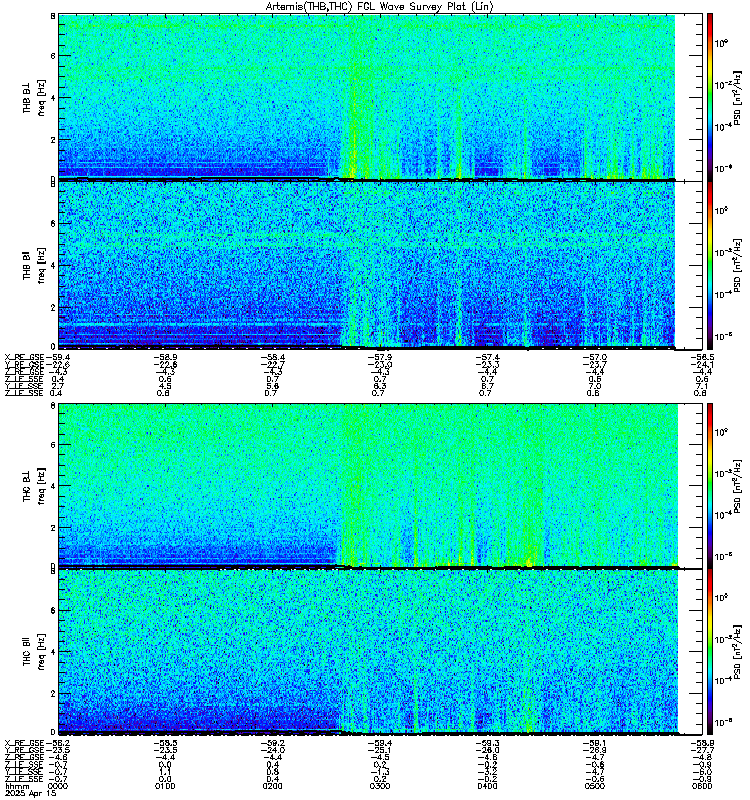Click the THC X_RE_GSE value '-59.1'
This screenshot has width=750, height=800.
point(594,743)
